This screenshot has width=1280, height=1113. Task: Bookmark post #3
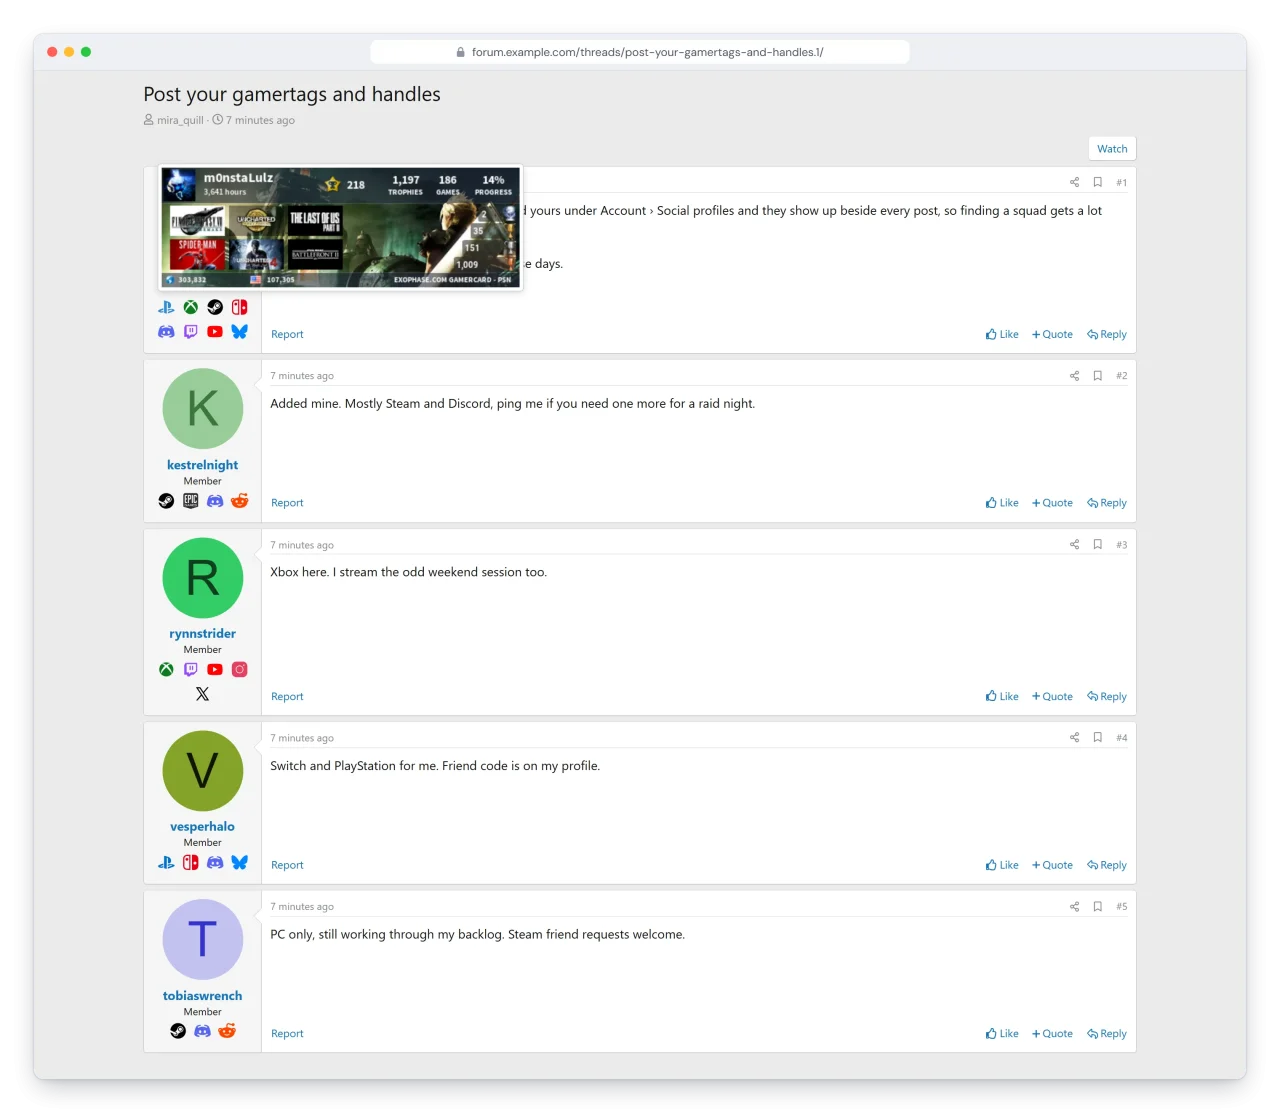[x=1097, y=545]
